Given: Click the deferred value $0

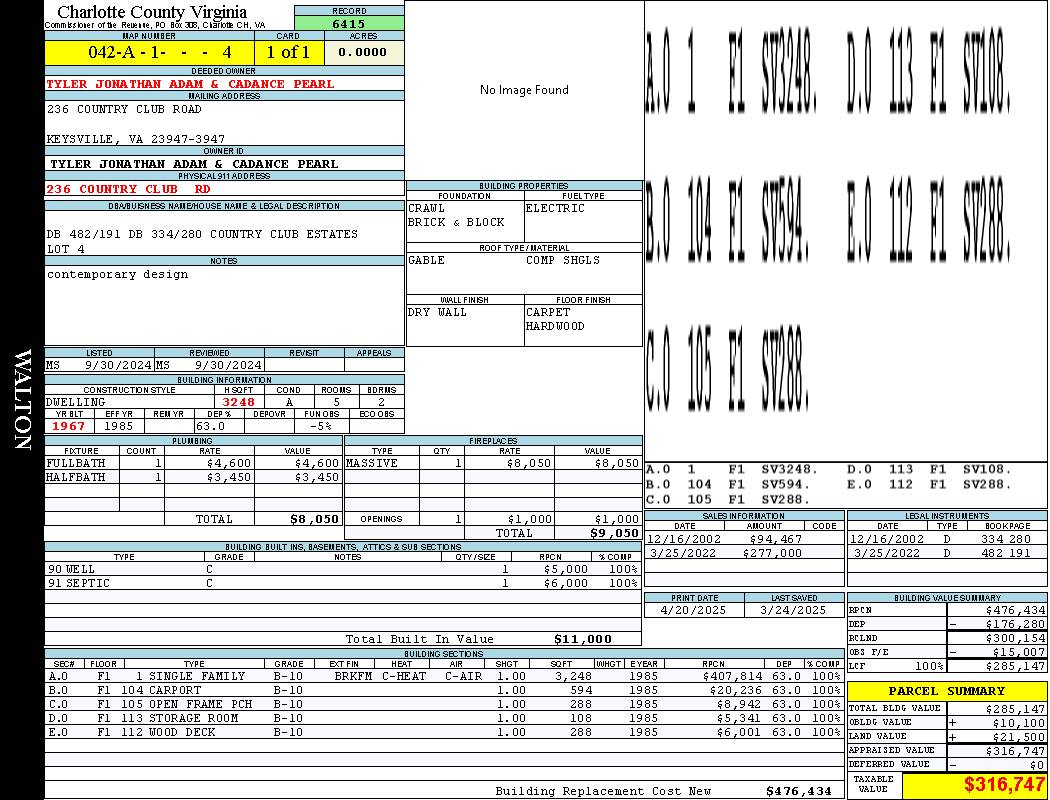Looking at the screenshot, I should point(1037,765).
